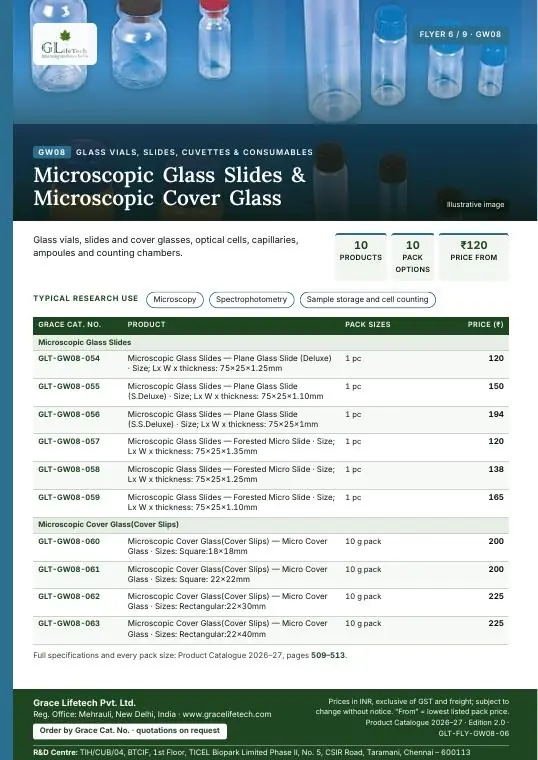
Task: Click the Microscopic Glass Slides main title
Action: 170,187
